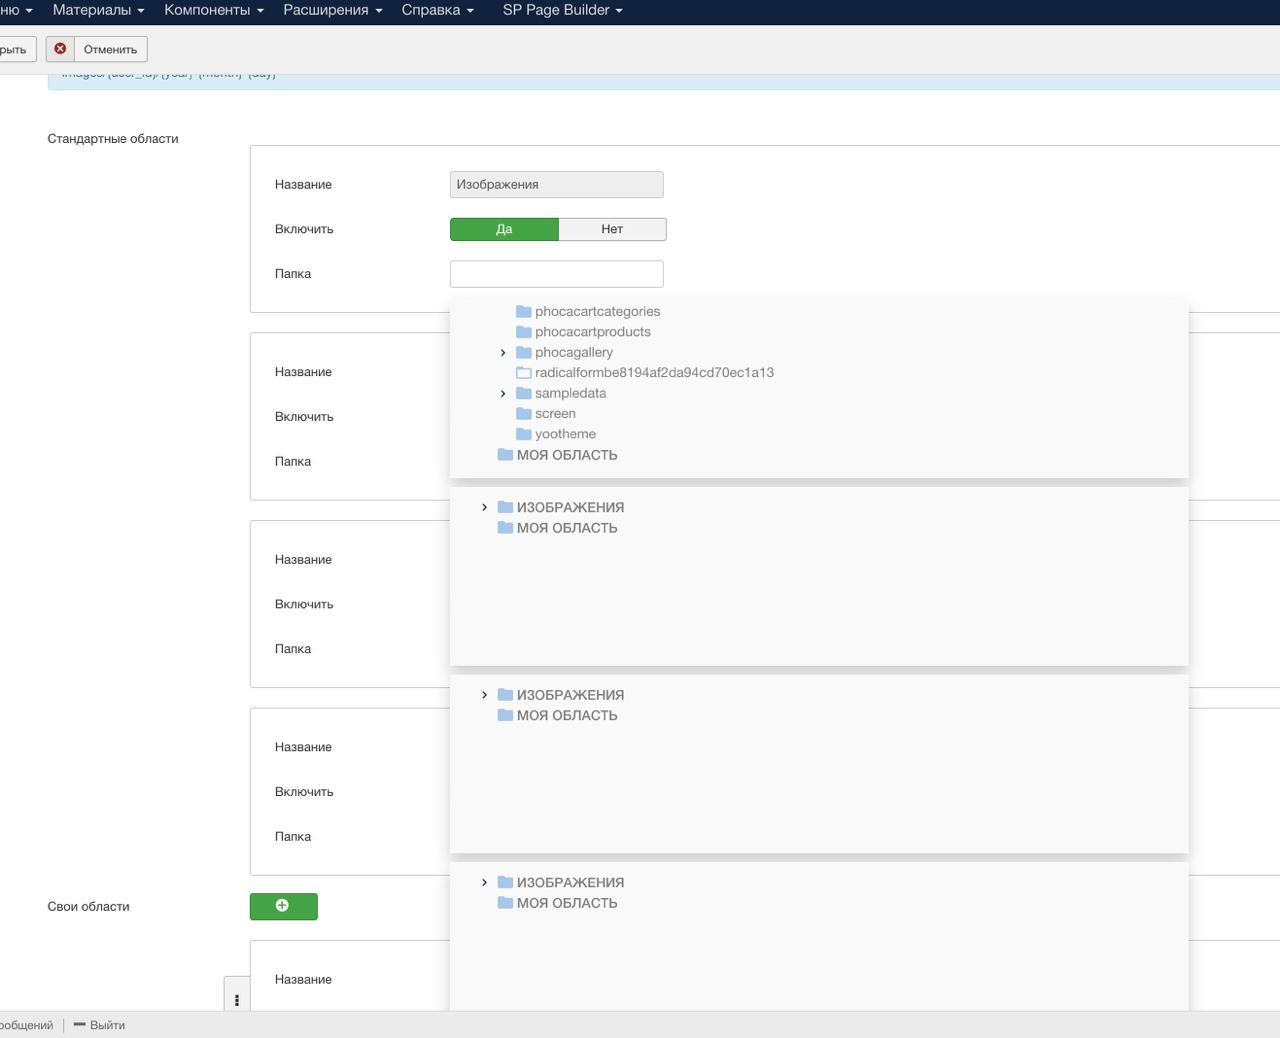Expand the sampledata folder
The image size is (1280, 1038).
click(503, 394)
